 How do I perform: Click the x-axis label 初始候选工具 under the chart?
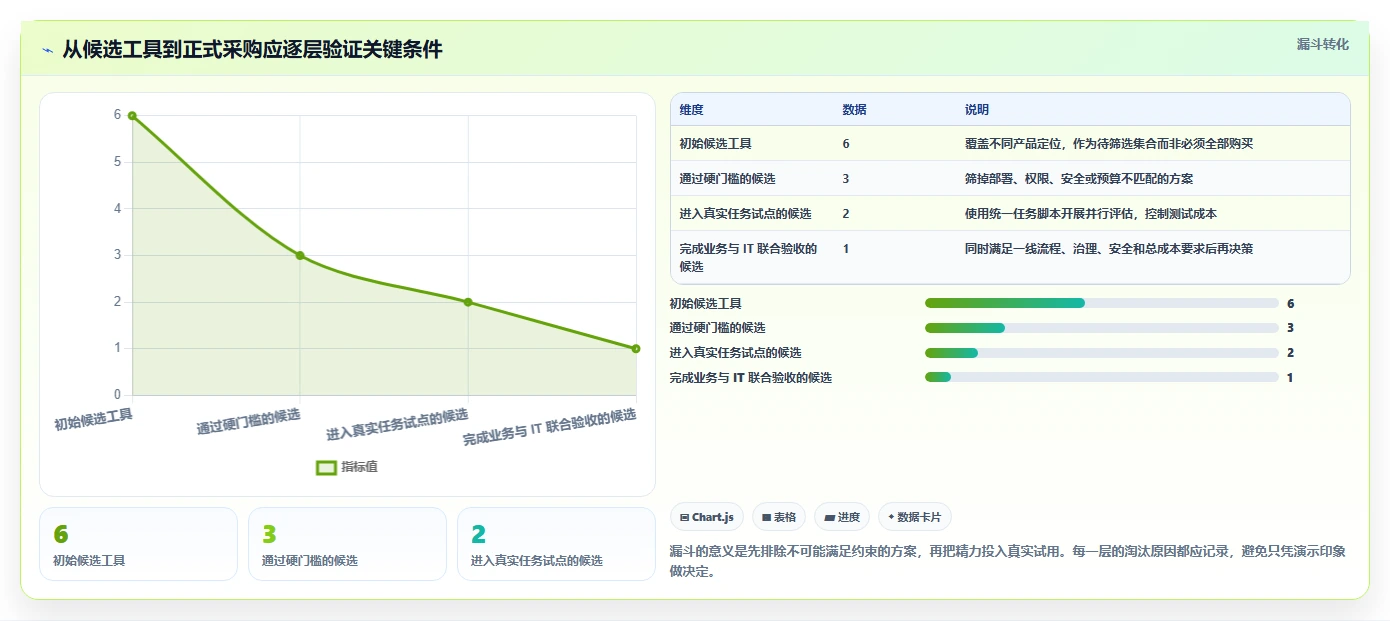click(94, 420)
